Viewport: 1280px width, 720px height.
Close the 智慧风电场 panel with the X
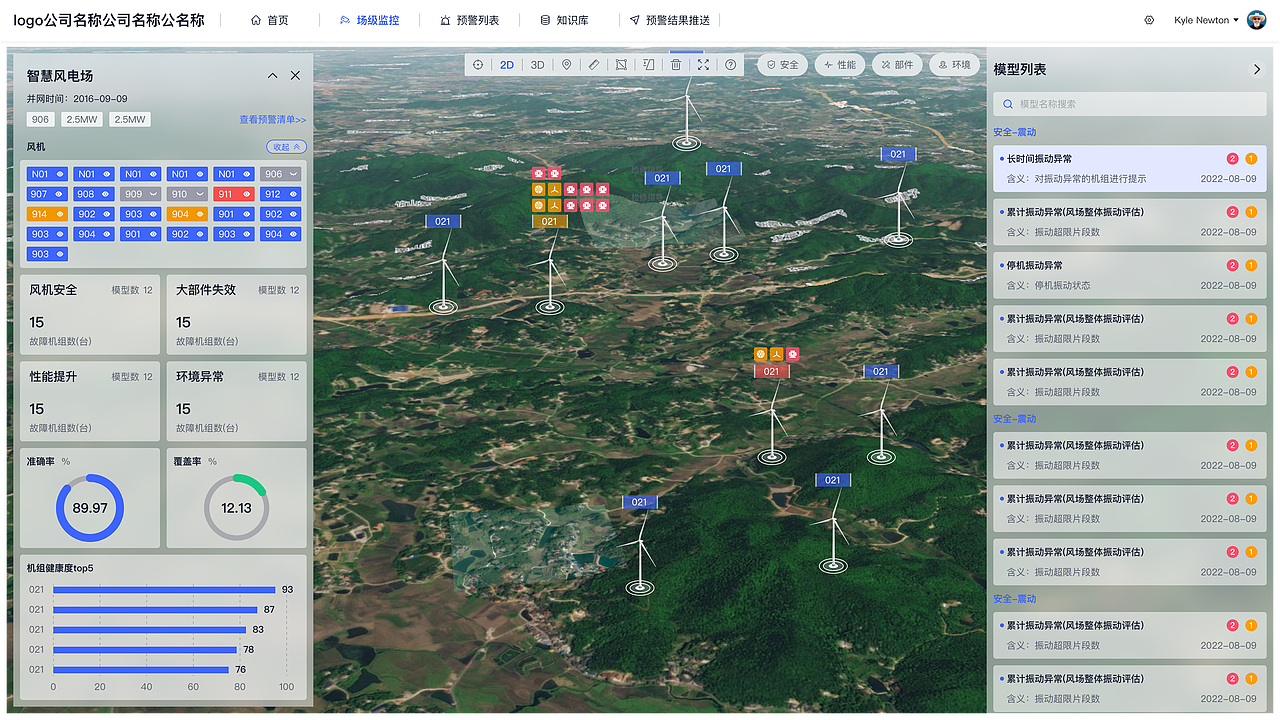click(295, 76)
